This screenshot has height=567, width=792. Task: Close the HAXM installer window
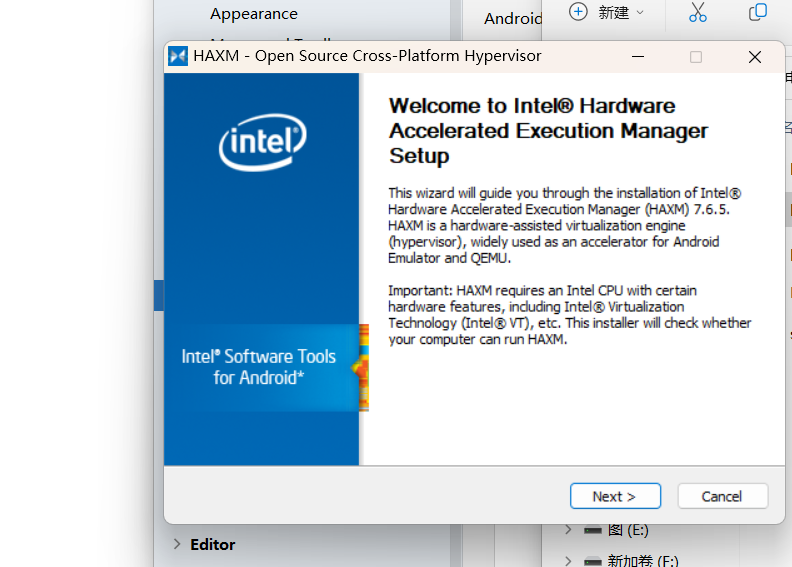click(755, 57)
